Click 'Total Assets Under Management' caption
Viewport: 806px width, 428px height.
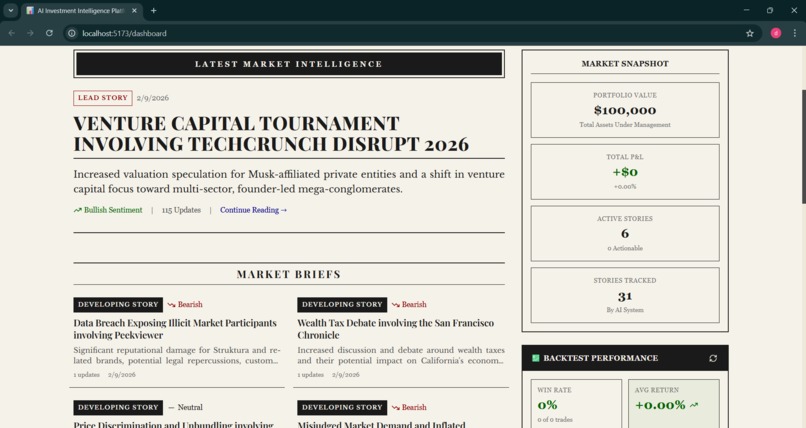(625, 125)
